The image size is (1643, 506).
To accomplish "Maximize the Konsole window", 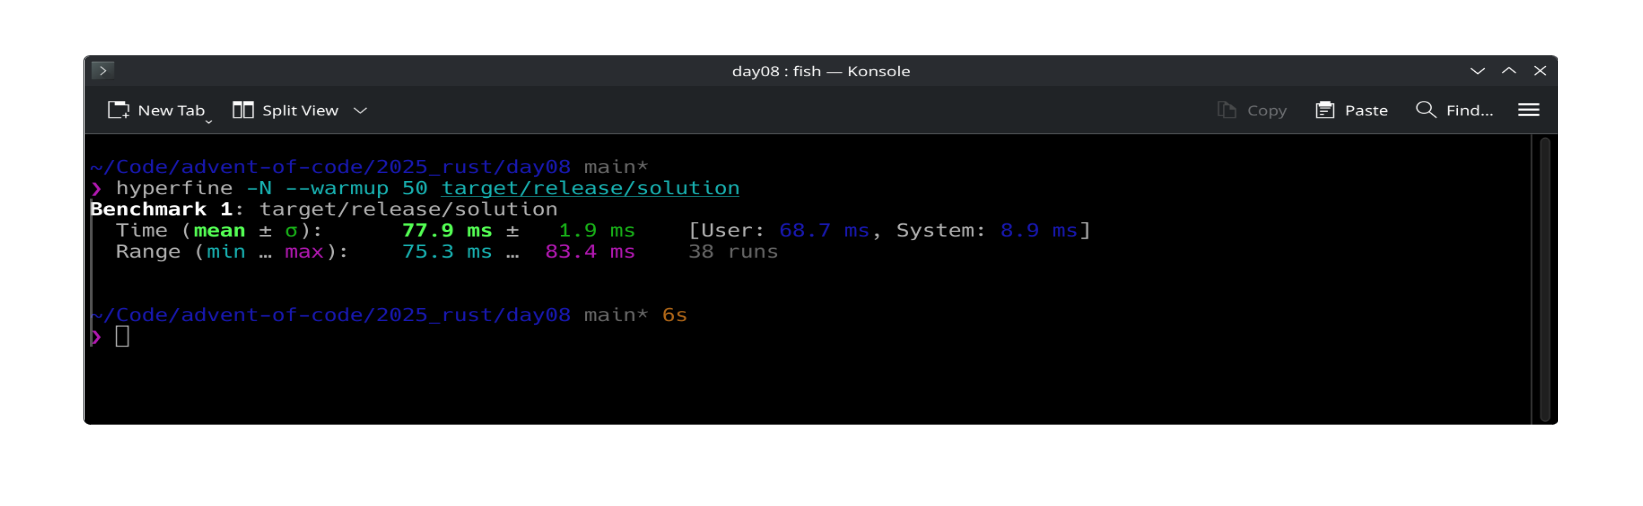I will tap(1509, 71).
